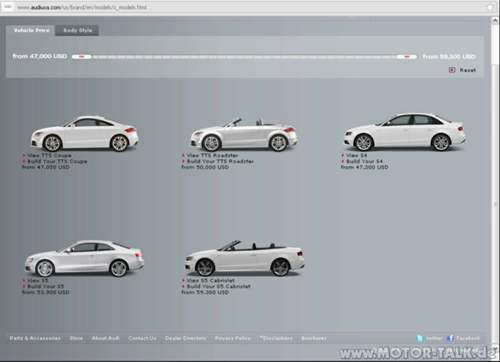Image resolution: width=500 pixels, height=362 pixels.
Task: Select the S4 sedan car image
Action: (x=404, y=132)
